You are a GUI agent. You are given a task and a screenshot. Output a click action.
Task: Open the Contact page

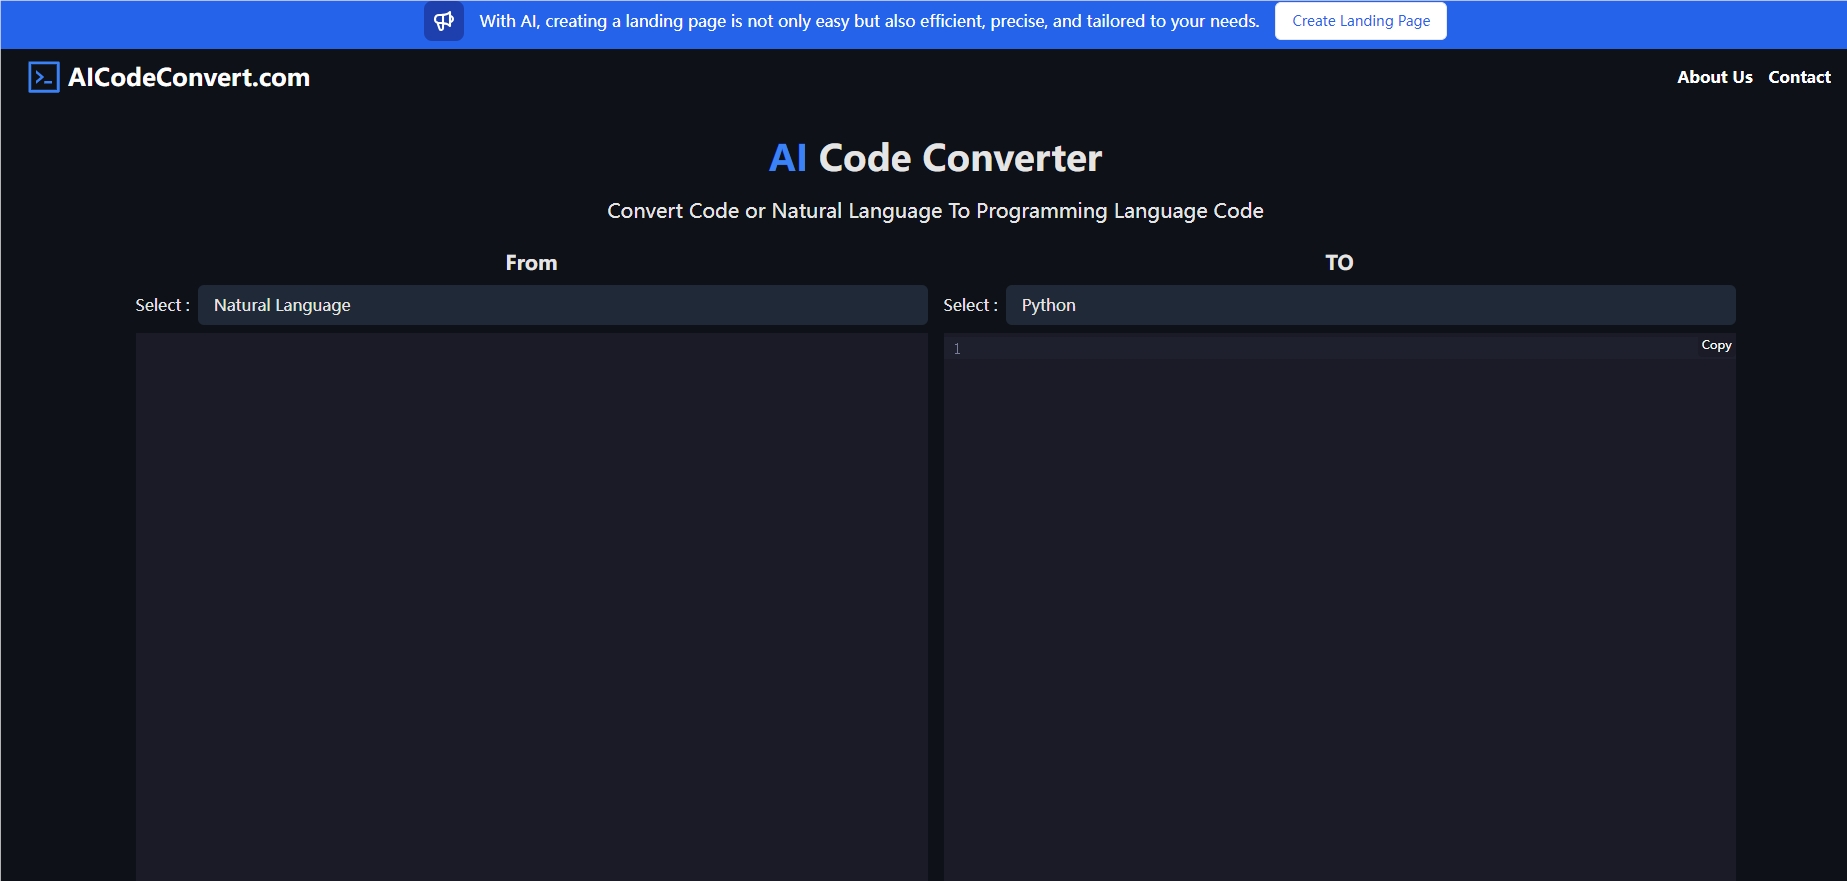coord(1798,77)
